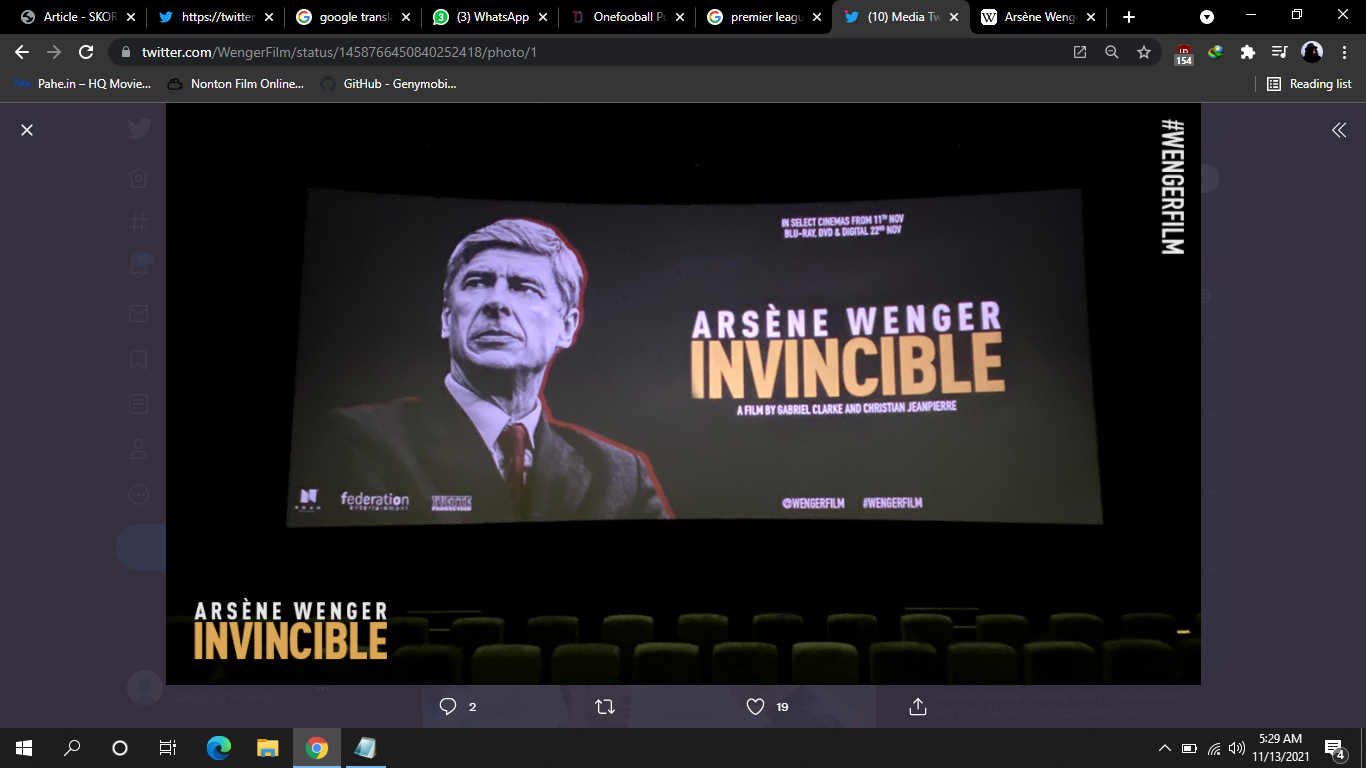Open the notepad app on taskbar
1366x768 pixels.
pyautogui.click(x=365, y=748)
